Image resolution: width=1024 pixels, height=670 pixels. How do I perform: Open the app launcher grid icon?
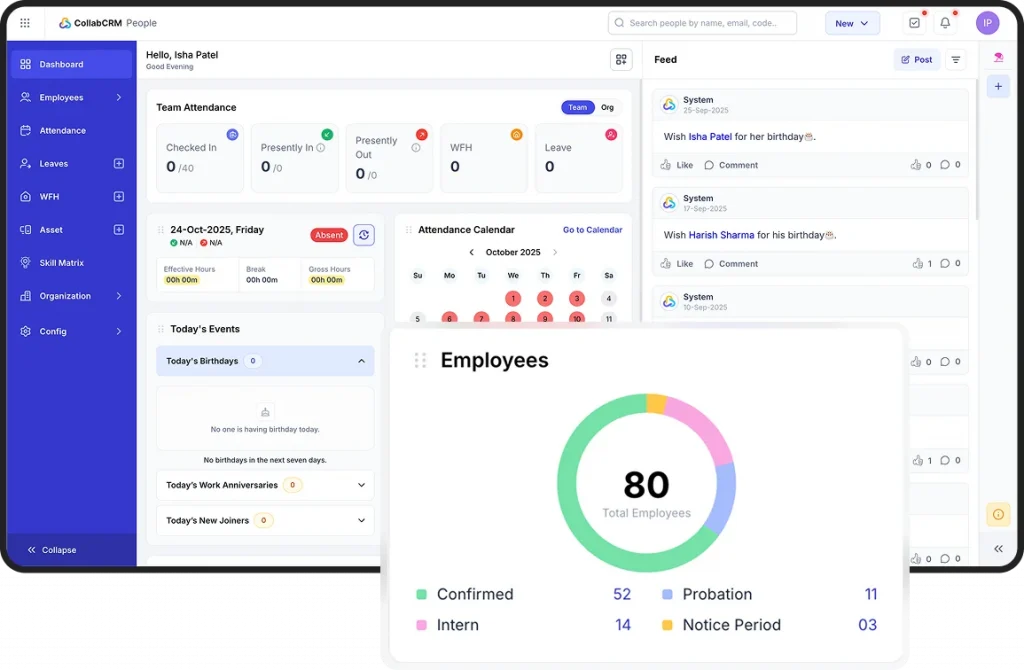[x=25, y=23]
